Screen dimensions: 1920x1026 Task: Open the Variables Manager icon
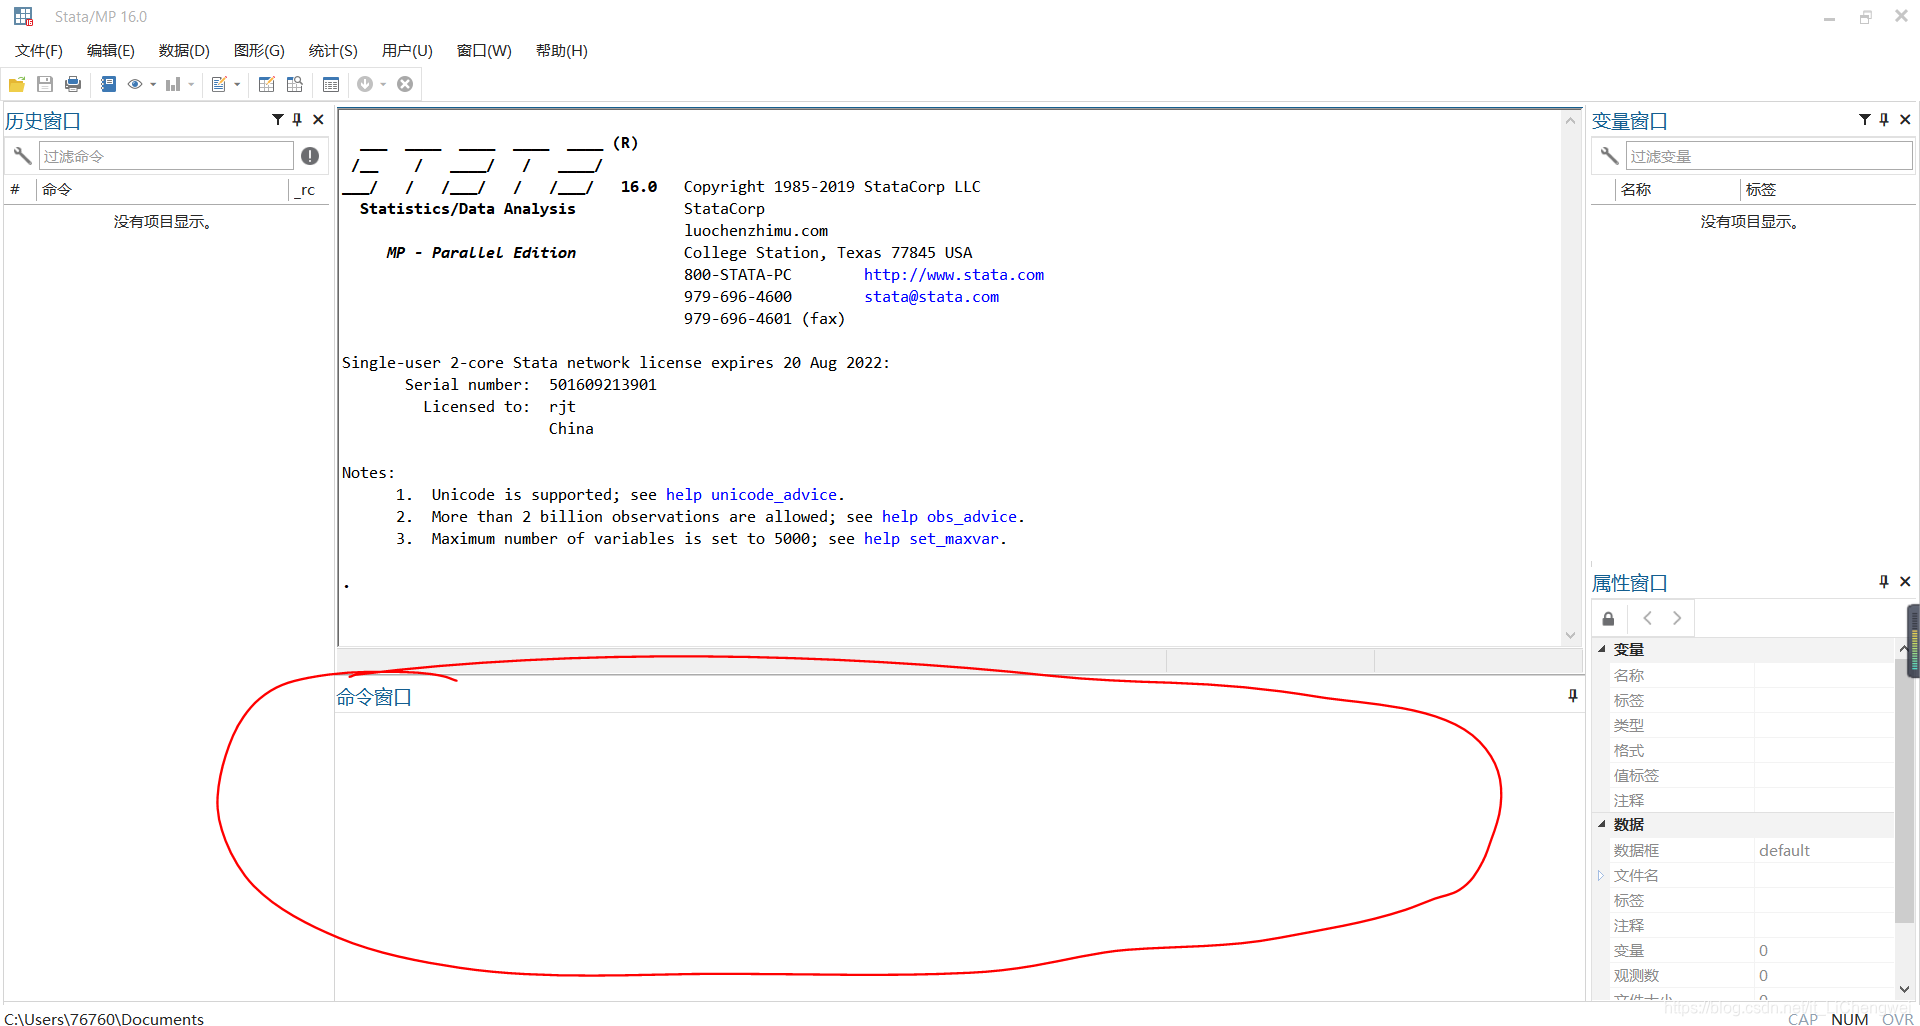[331, 84]
